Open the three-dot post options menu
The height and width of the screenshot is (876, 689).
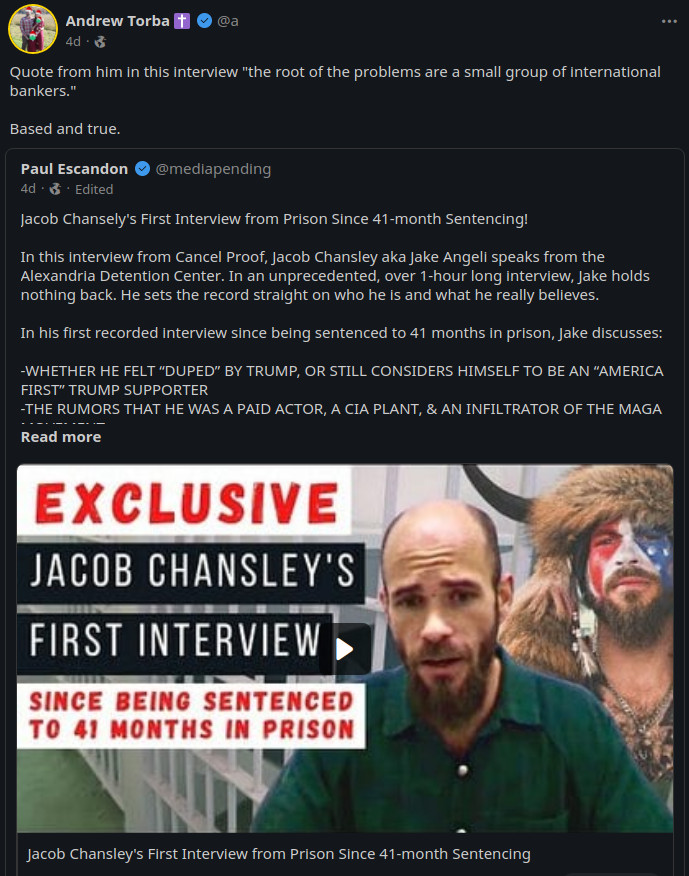click(669, 21)
